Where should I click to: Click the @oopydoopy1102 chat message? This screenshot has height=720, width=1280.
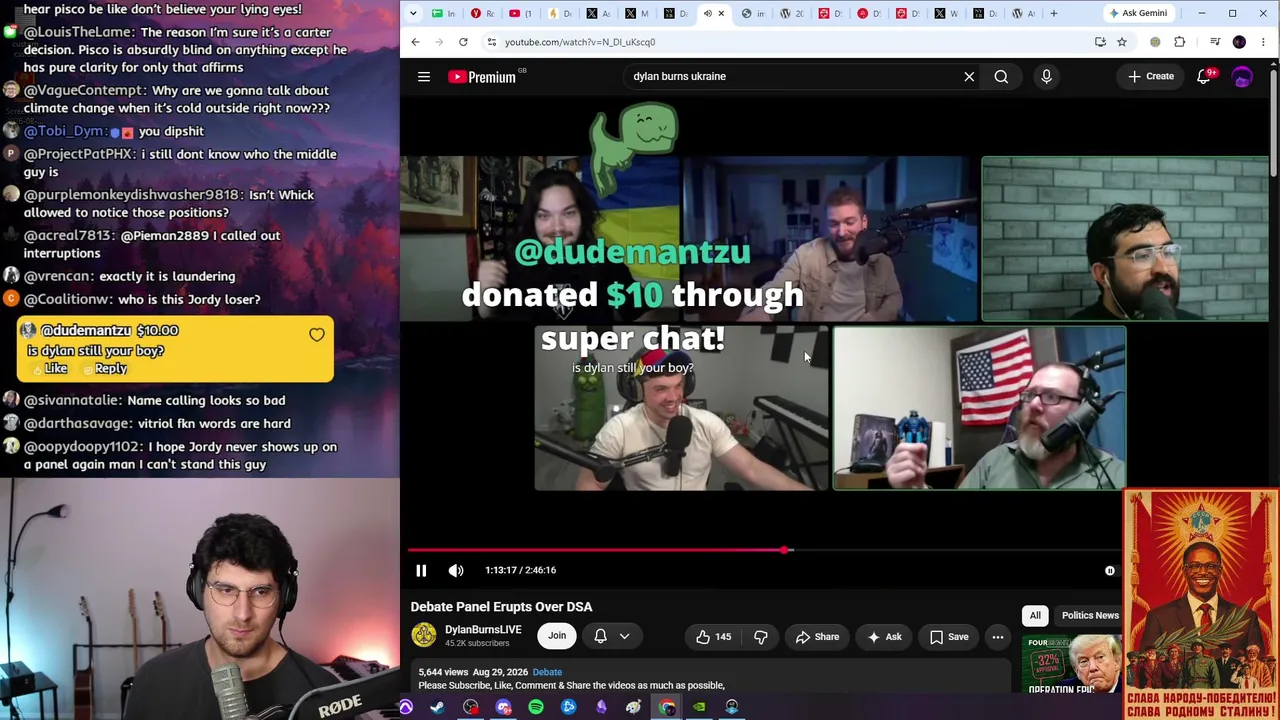pyautogui.click(x=171, y=455)
